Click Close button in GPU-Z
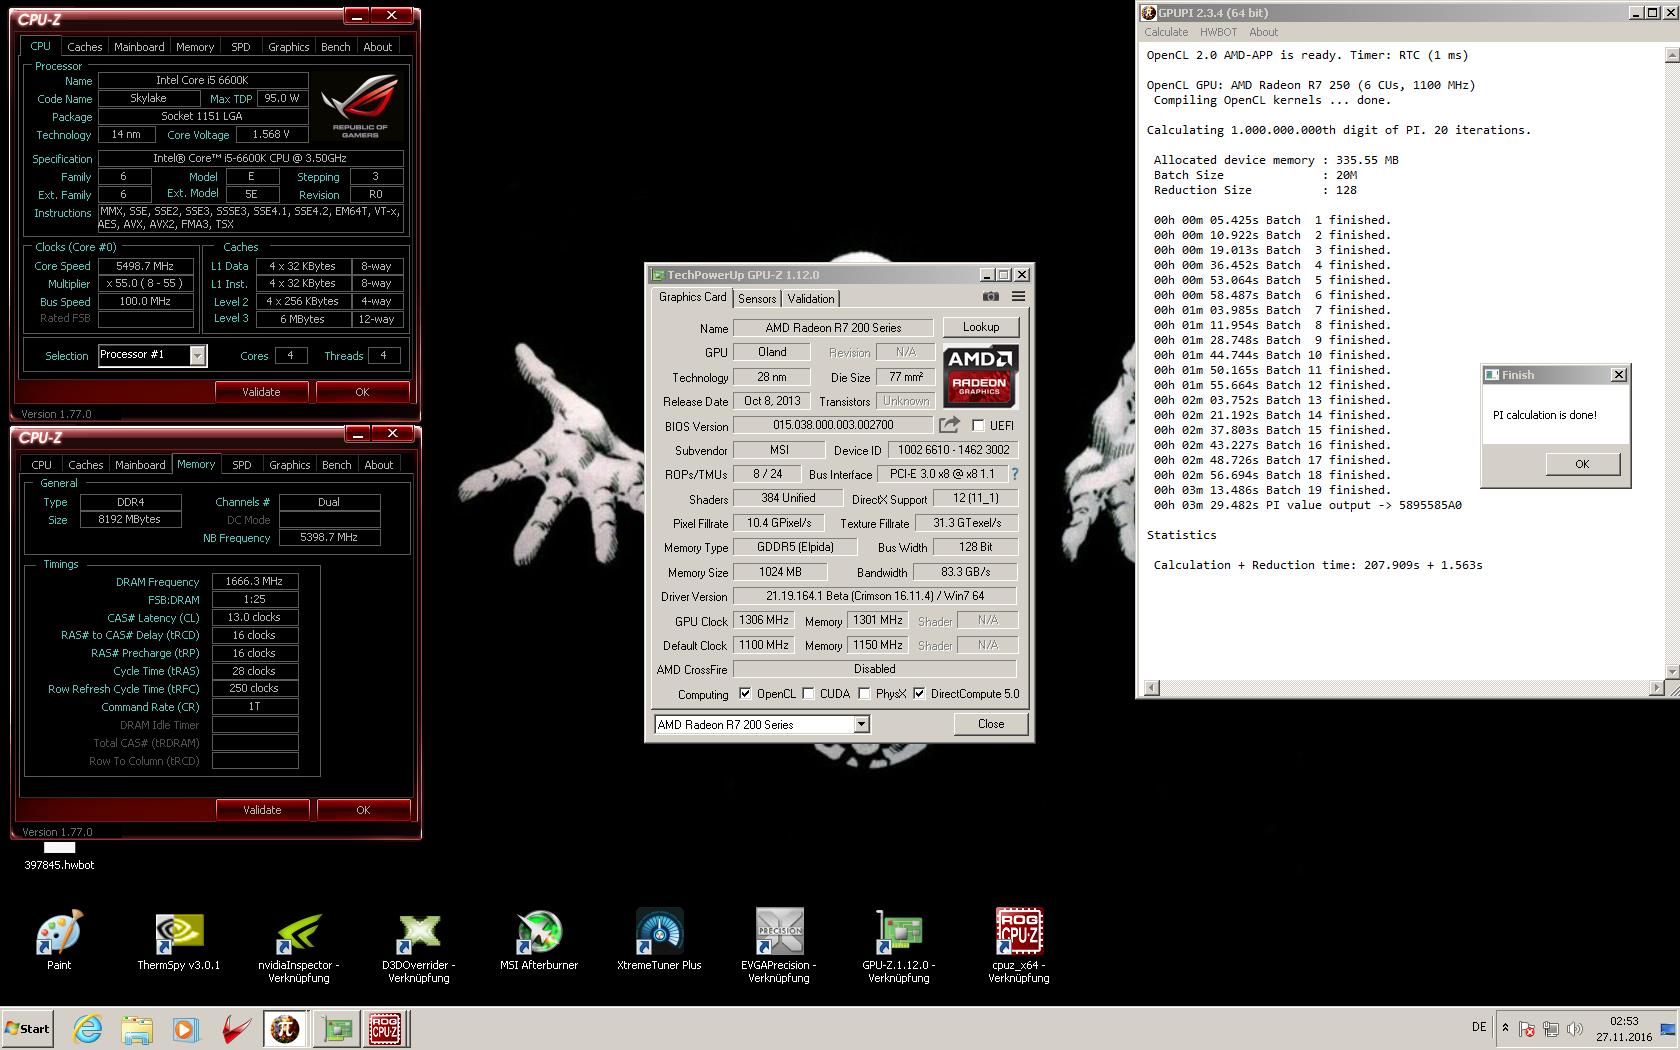 click(x=991, y=724)
